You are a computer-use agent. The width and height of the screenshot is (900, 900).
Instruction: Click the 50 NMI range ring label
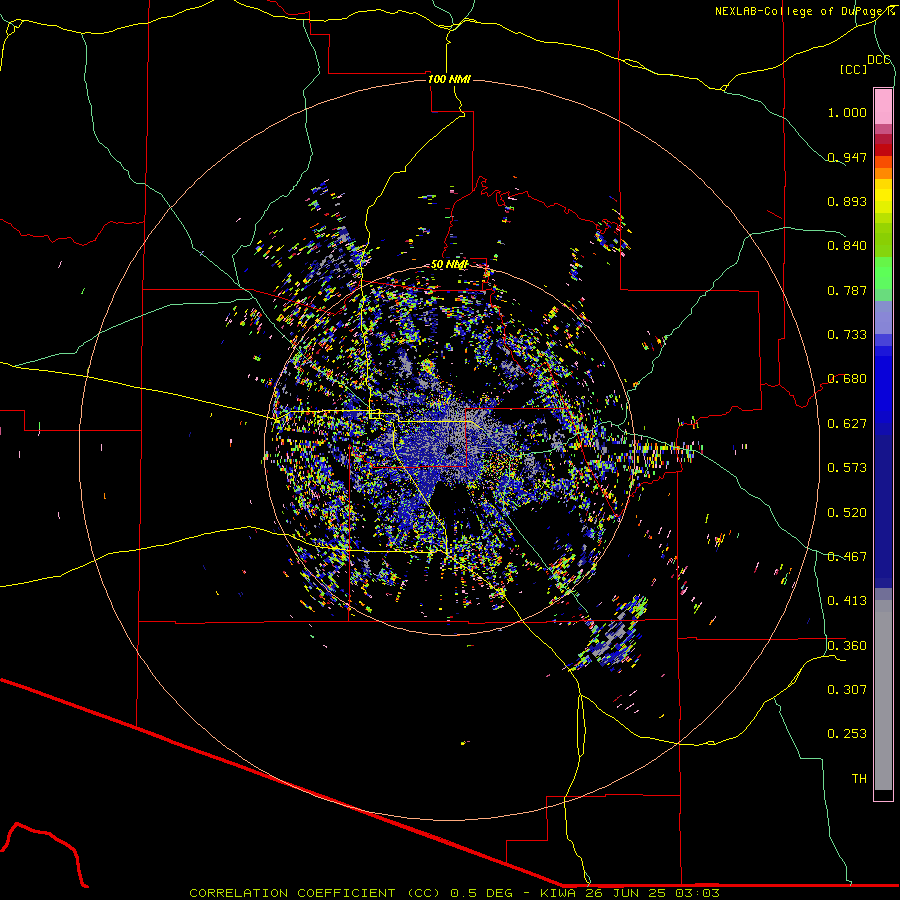[449, 265]
